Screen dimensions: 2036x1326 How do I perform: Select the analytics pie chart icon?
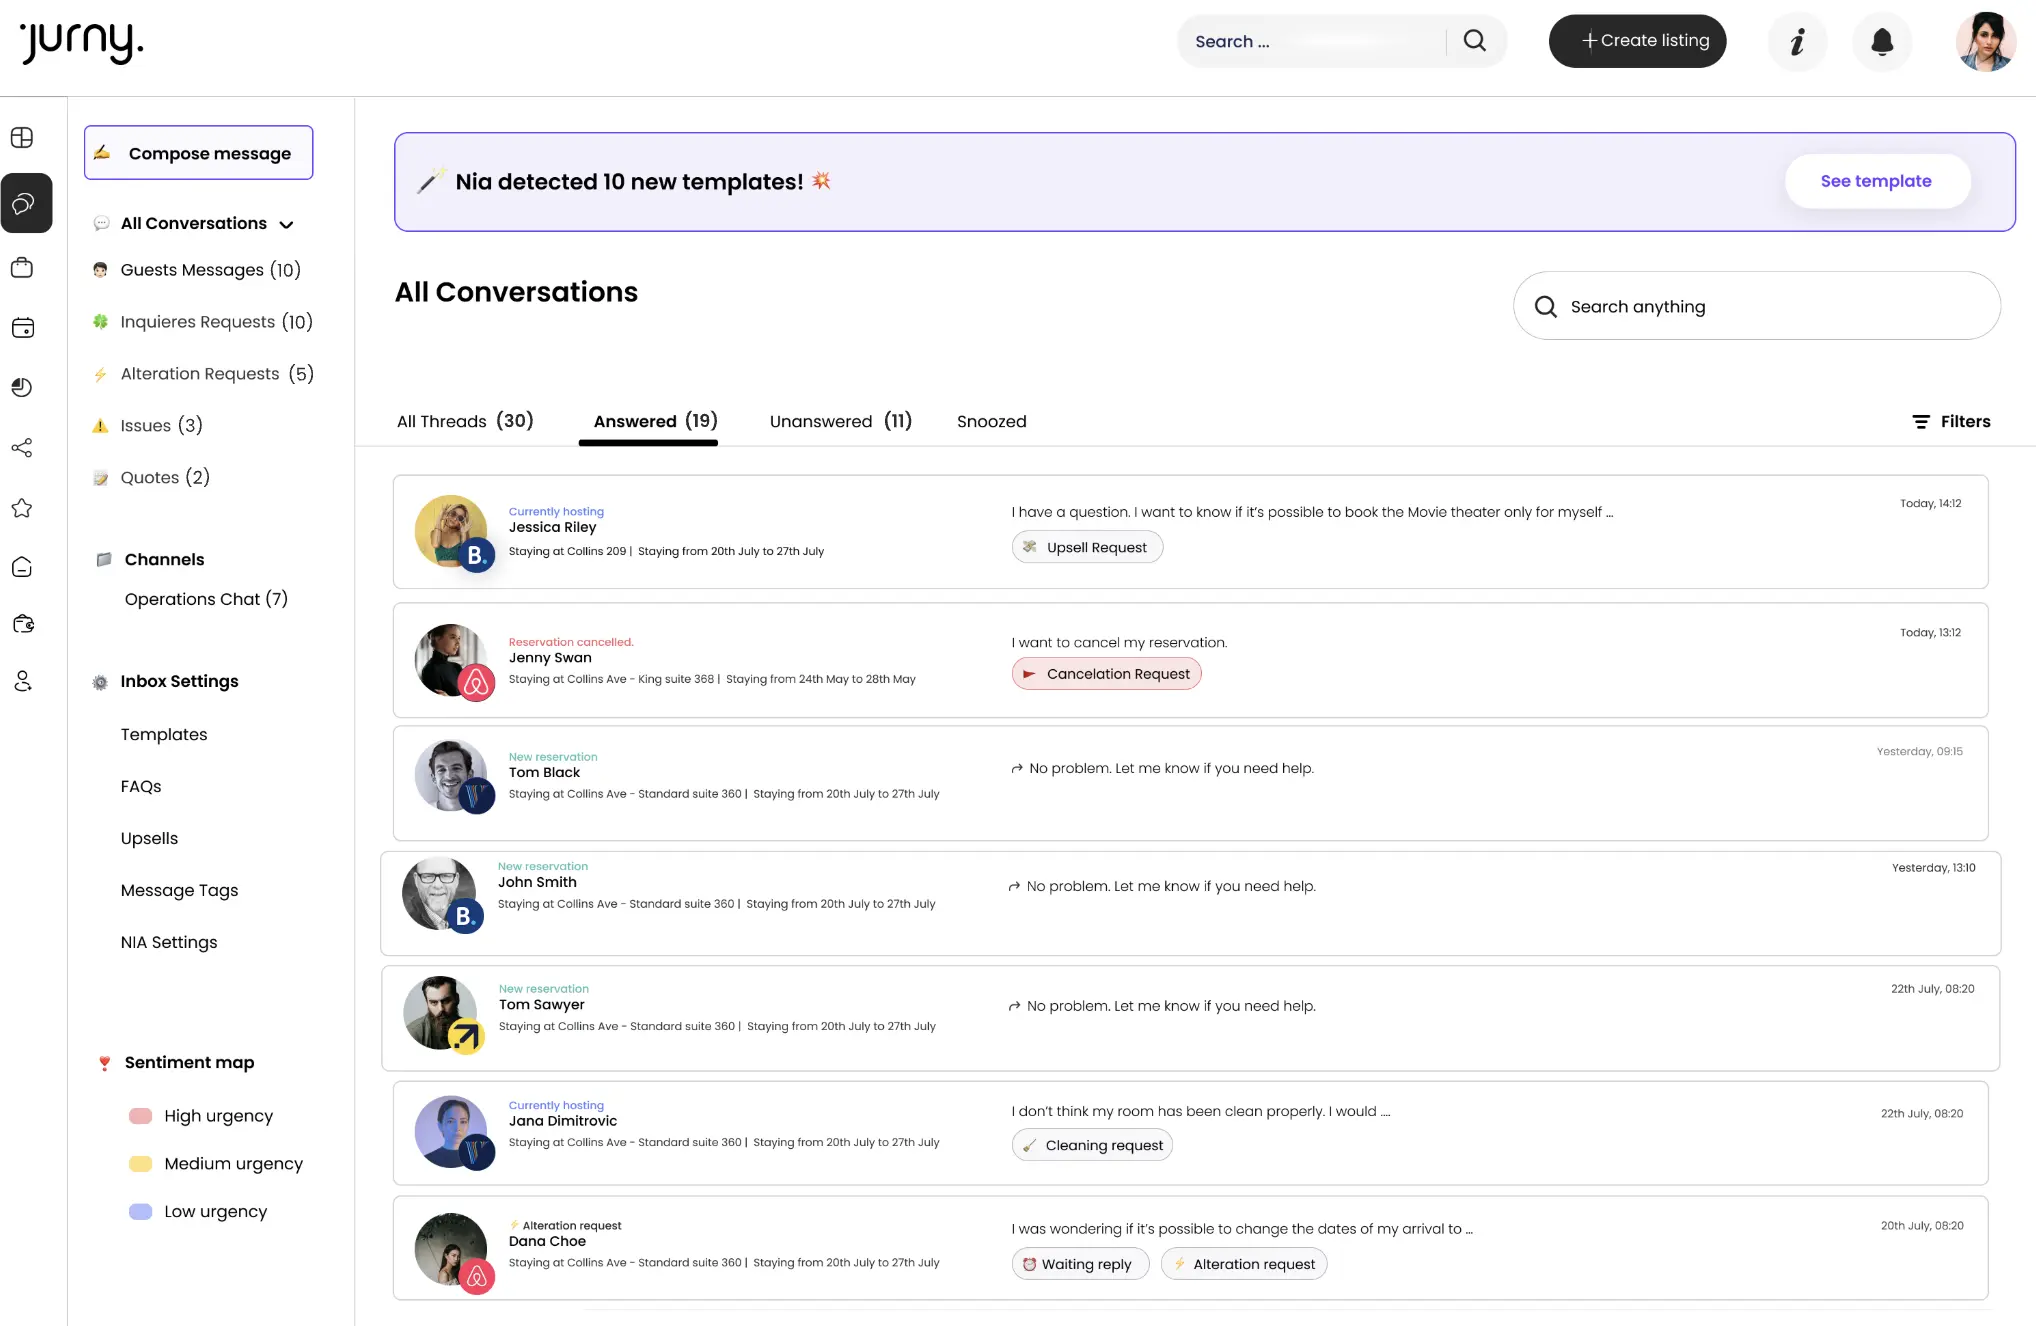[22, 387]
